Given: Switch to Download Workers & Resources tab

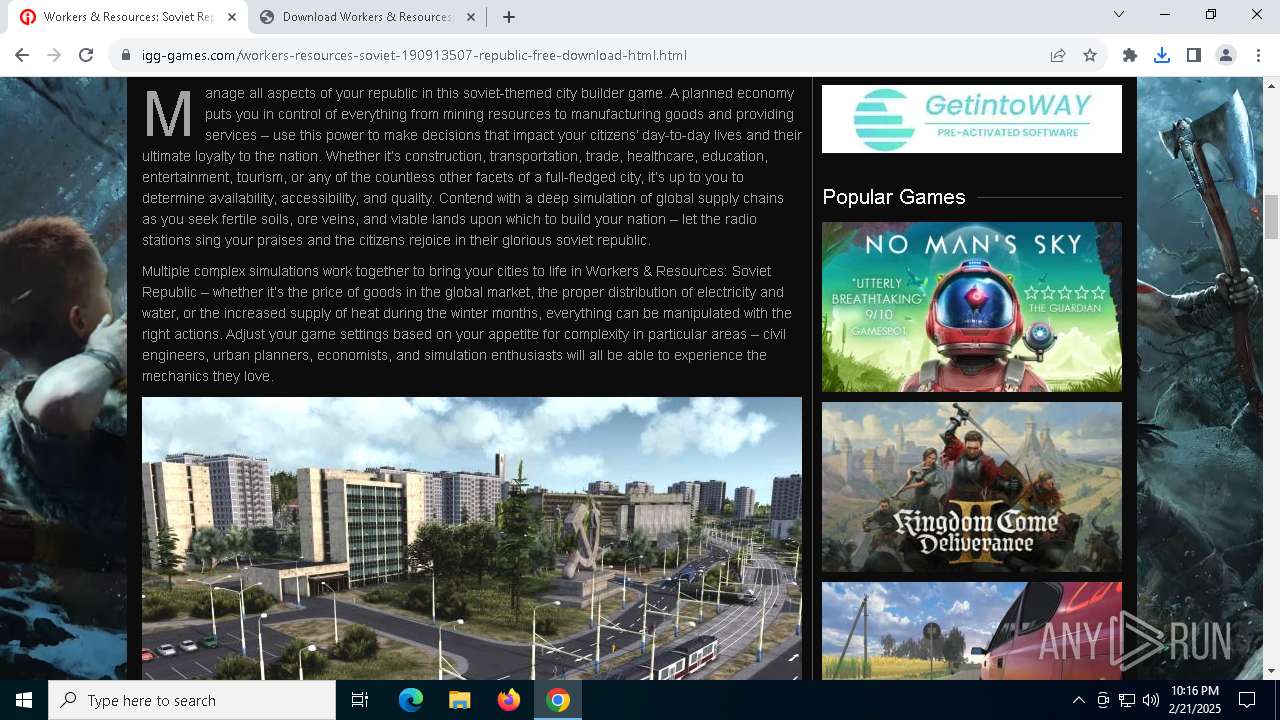Looking at the screenshot, I should click(x=367, y=17).
